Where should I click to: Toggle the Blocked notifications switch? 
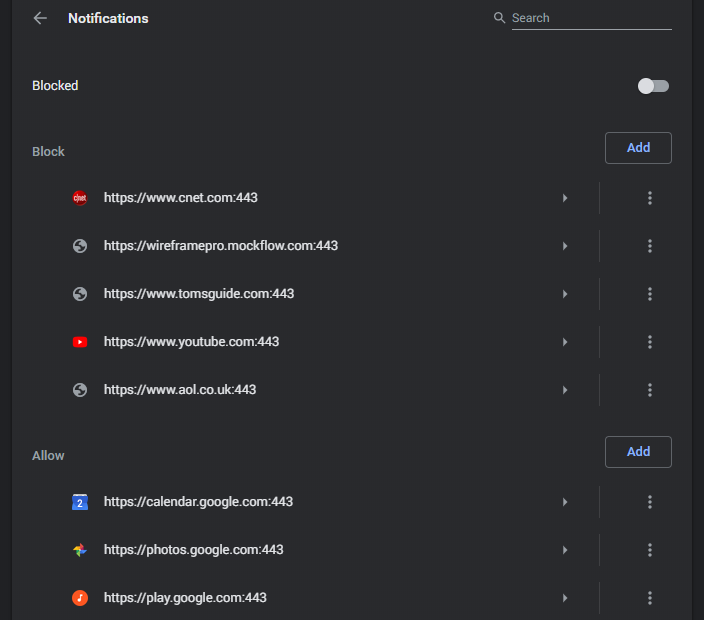653,86
